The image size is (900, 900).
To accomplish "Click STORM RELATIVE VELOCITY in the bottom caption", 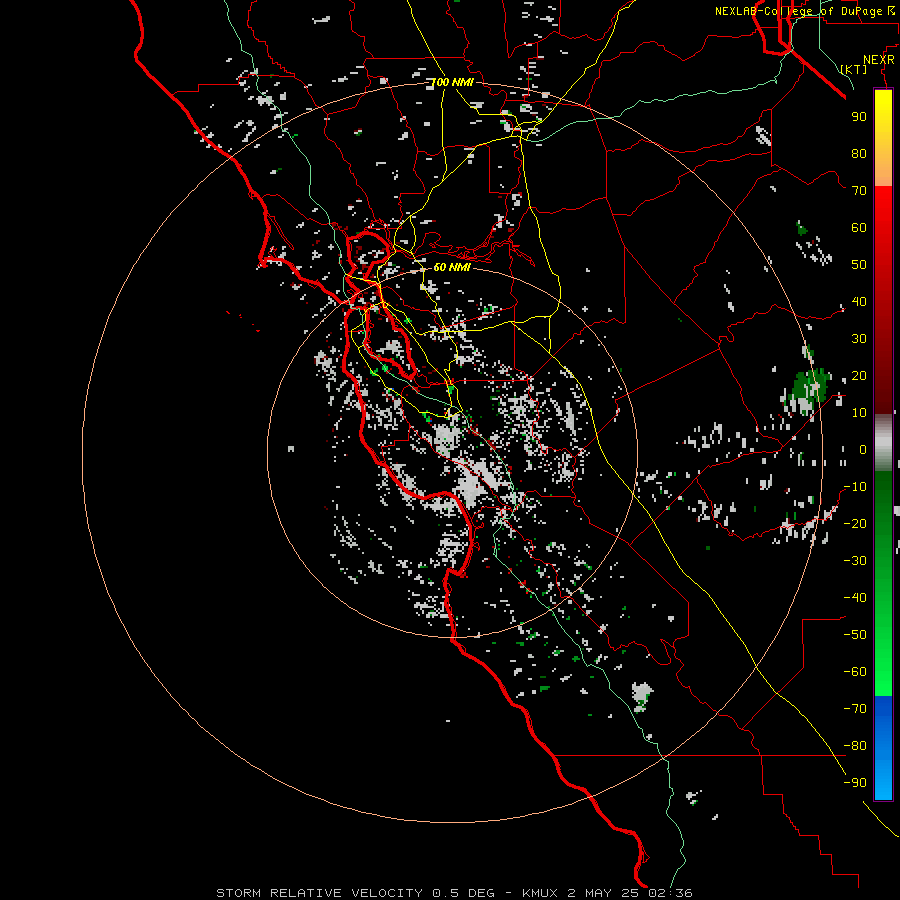I will (320, 893).
